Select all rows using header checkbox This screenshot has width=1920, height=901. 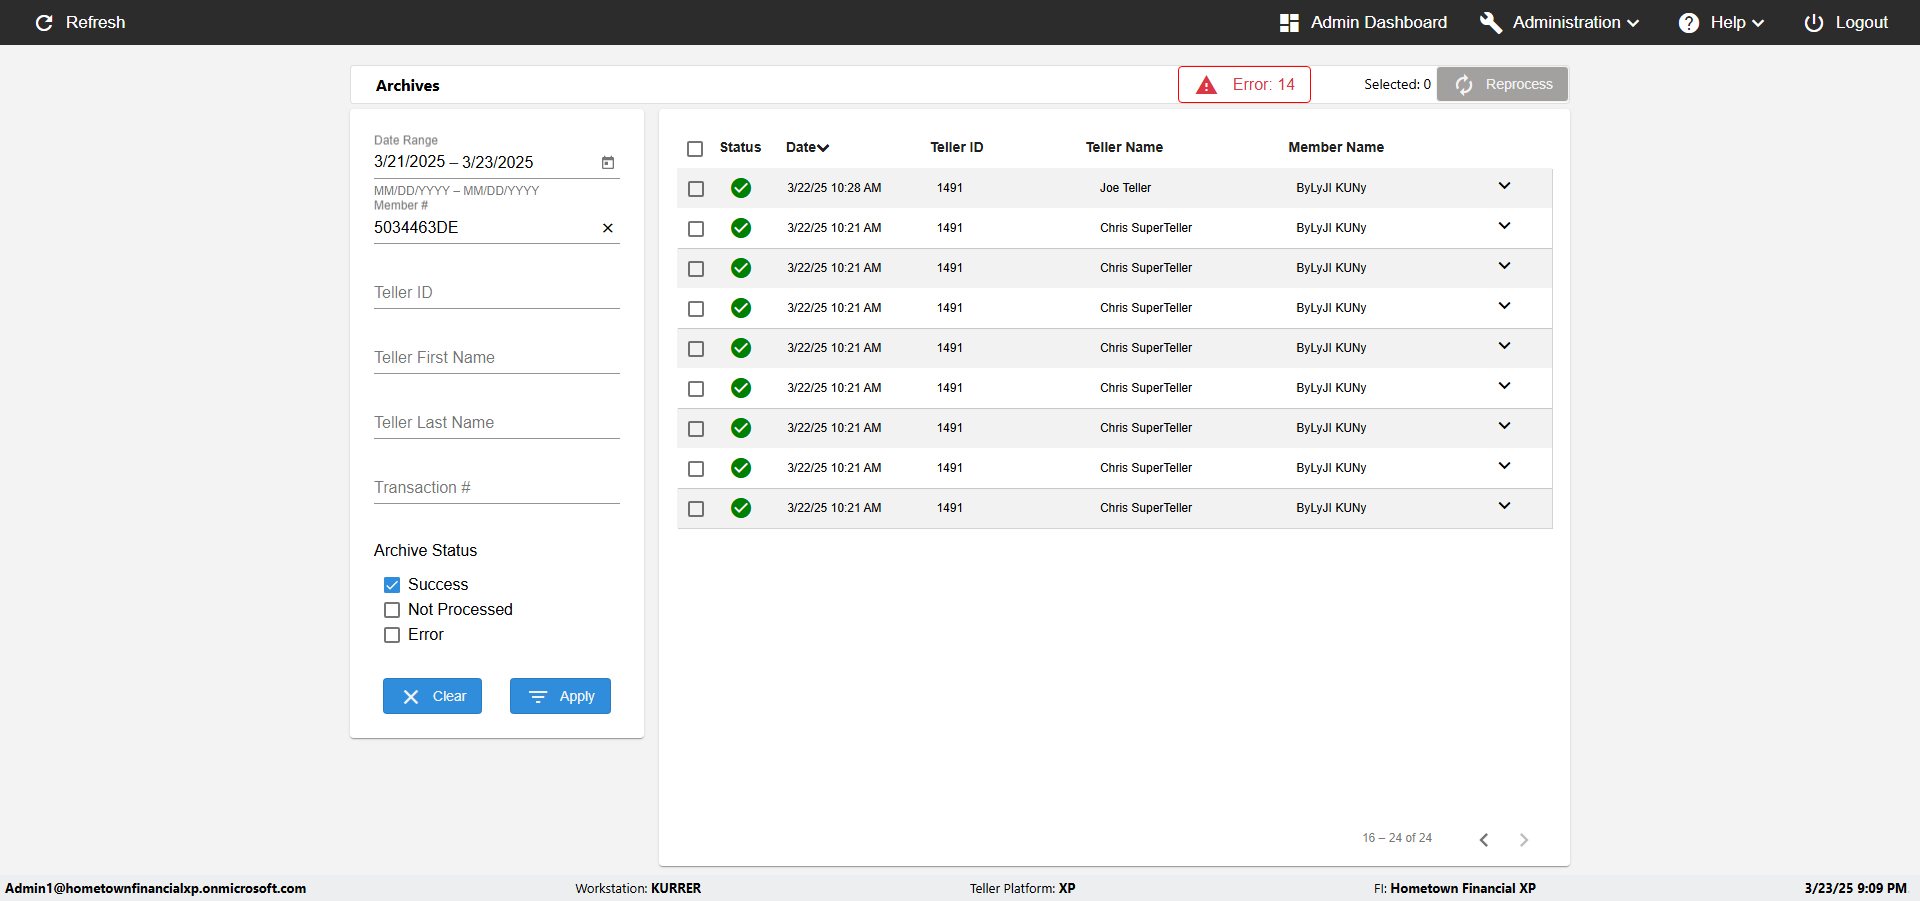click(695, 149)
